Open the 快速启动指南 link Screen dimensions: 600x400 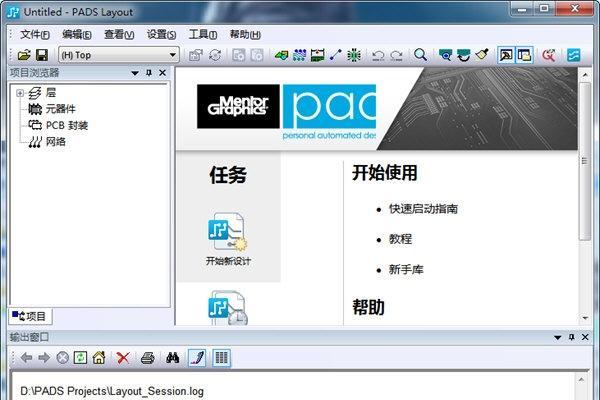[x=423, y=209]
